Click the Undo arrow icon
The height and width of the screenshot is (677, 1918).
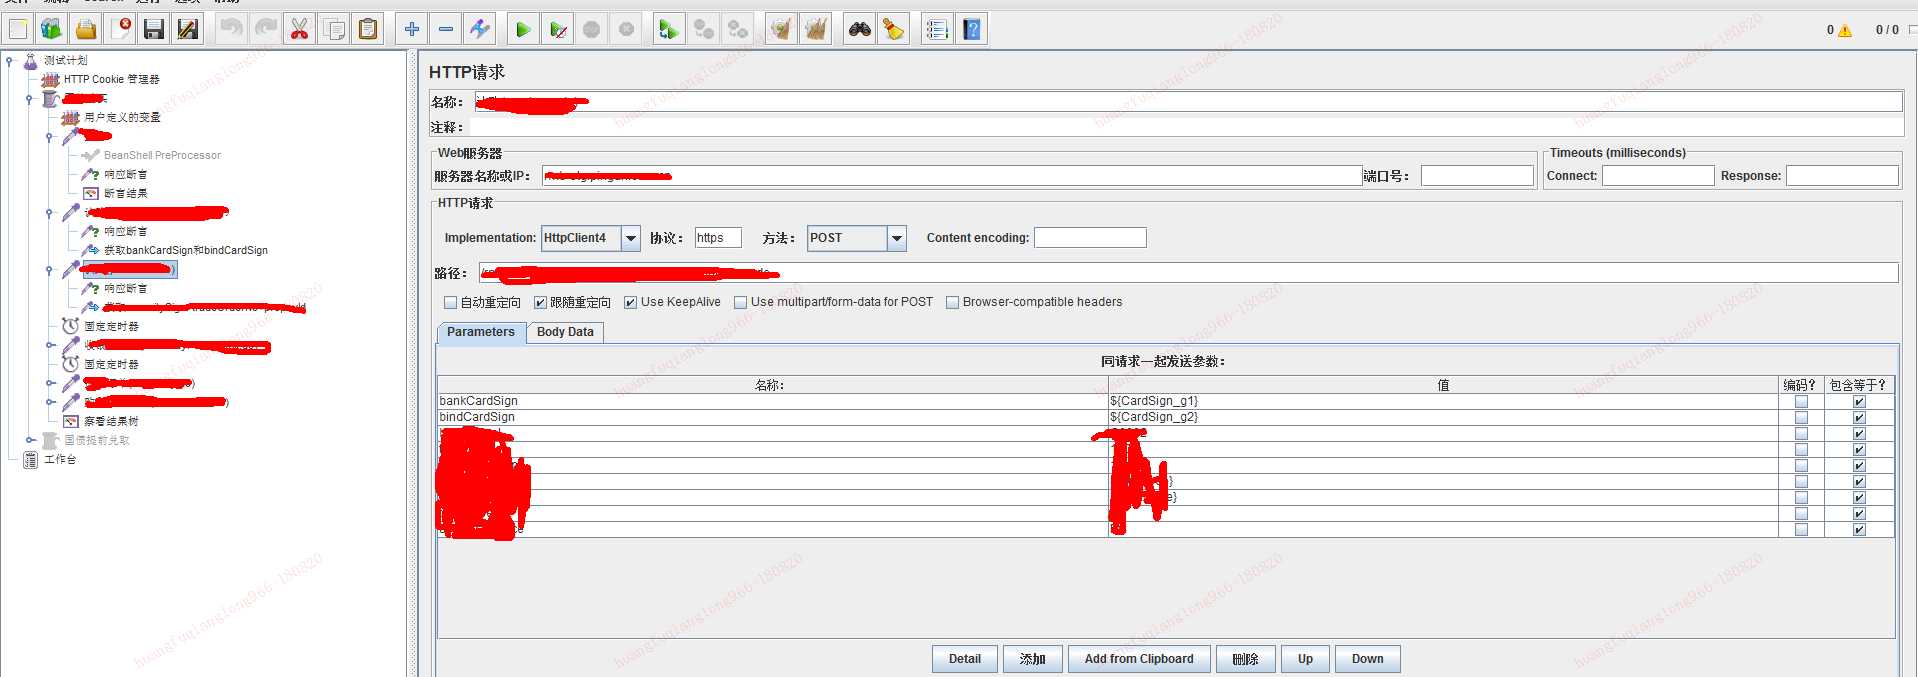pos(231,30)
